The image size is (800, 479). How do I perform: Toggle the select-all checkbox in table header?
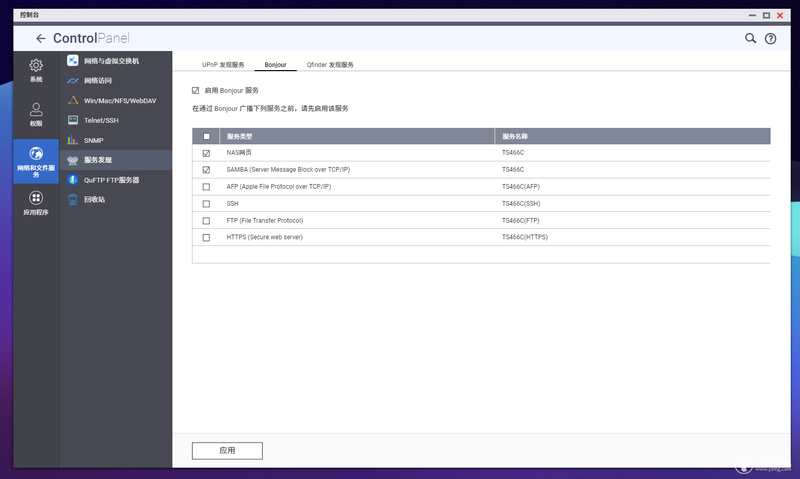coord(206,136)
